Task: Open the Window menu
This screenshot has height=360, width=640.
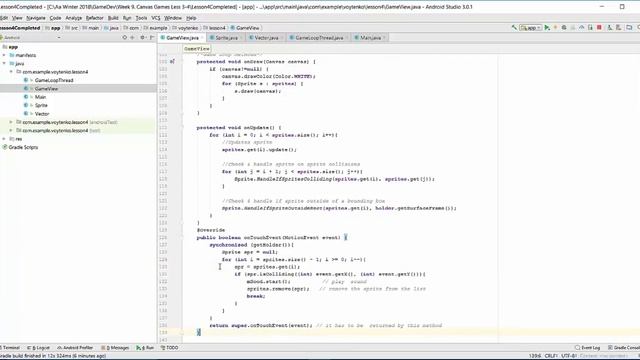Action: [173, 18]
